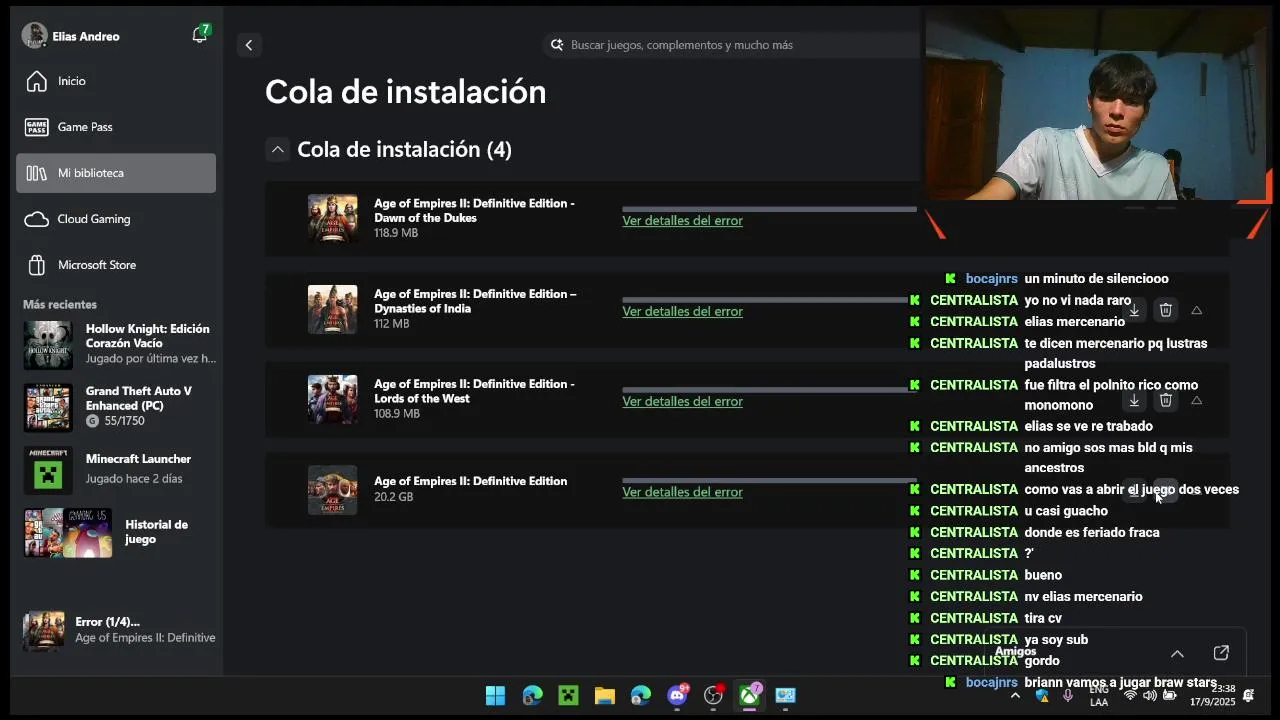Remove Lords of the West from queue

(x=1165, y=401)
